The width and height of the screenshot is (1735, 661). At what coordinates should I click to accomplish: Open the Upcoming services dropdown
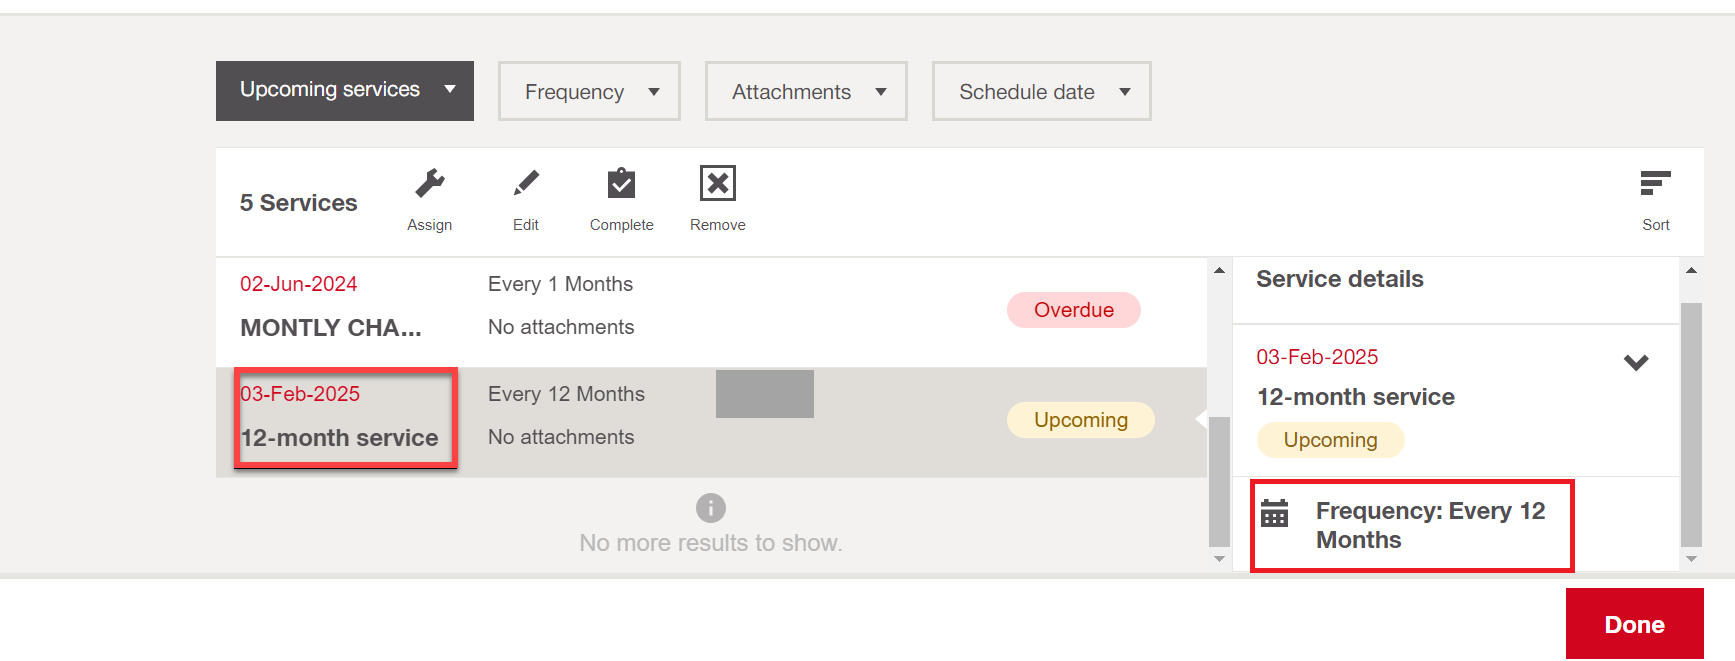tap(345, 91)
